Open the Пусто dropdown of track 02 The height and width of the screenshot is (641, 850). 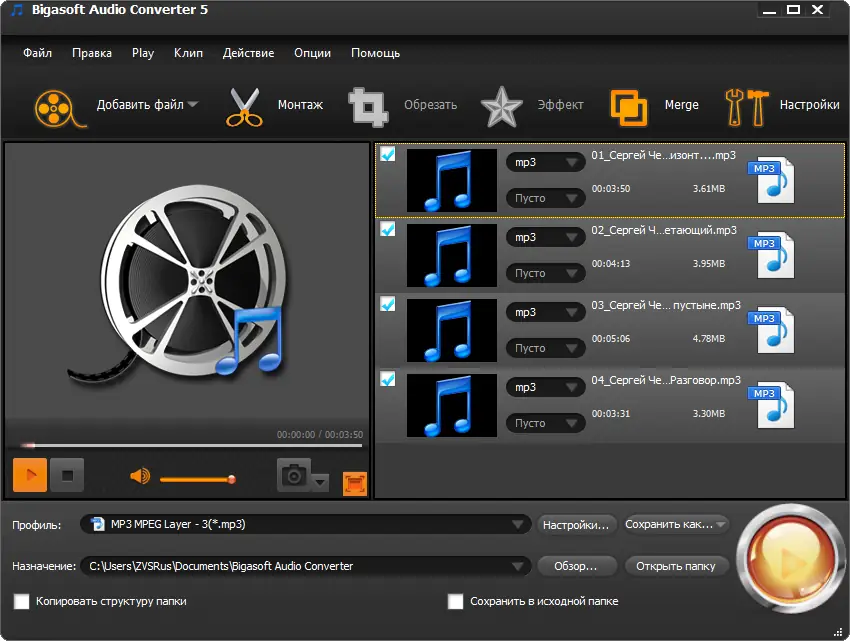(545, 273)
